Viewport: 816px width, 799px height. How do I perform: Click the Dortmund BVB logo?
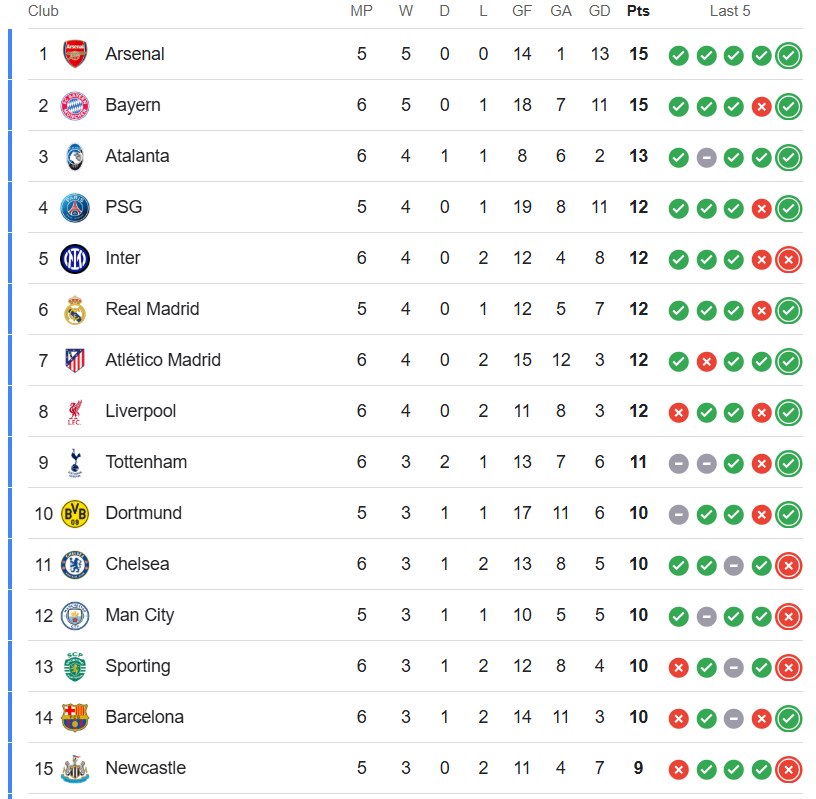[x=75, y=513]
